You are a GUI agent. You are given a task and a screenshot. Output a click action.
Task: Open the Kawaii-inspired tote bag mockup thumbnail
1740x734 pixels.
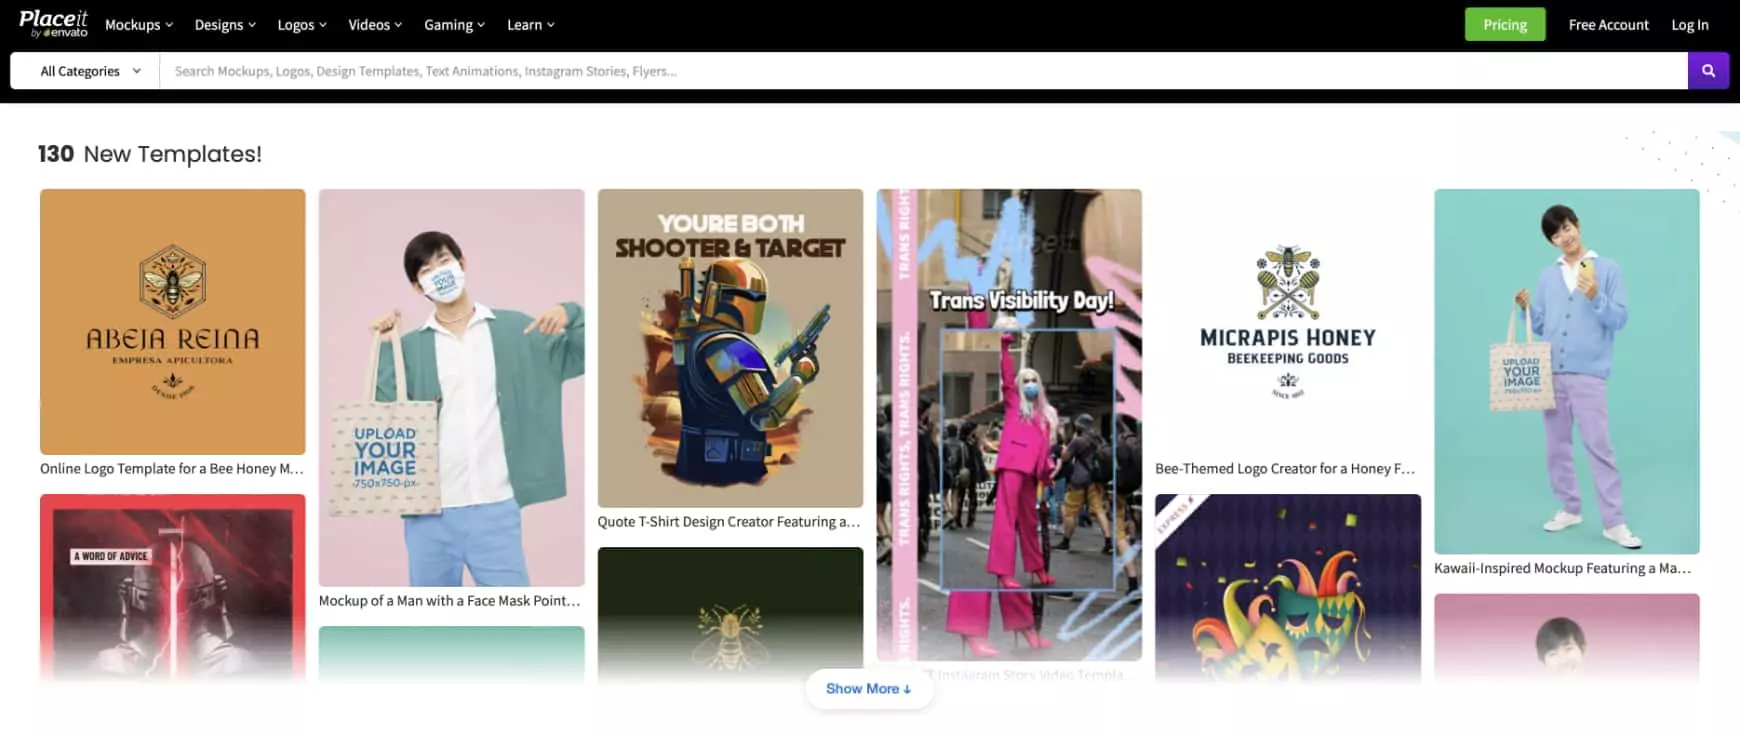[x=1567, y=372]
